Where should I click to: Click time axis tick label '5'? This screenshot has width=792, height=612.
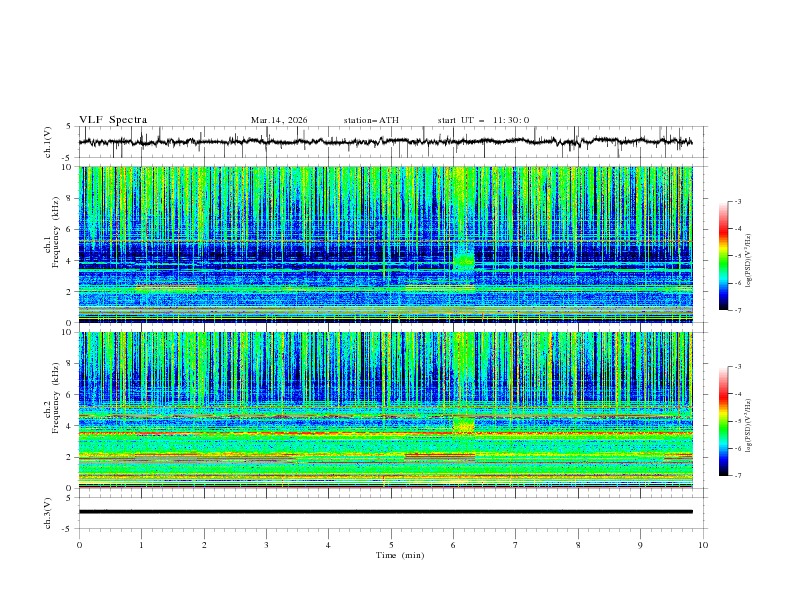391,545
